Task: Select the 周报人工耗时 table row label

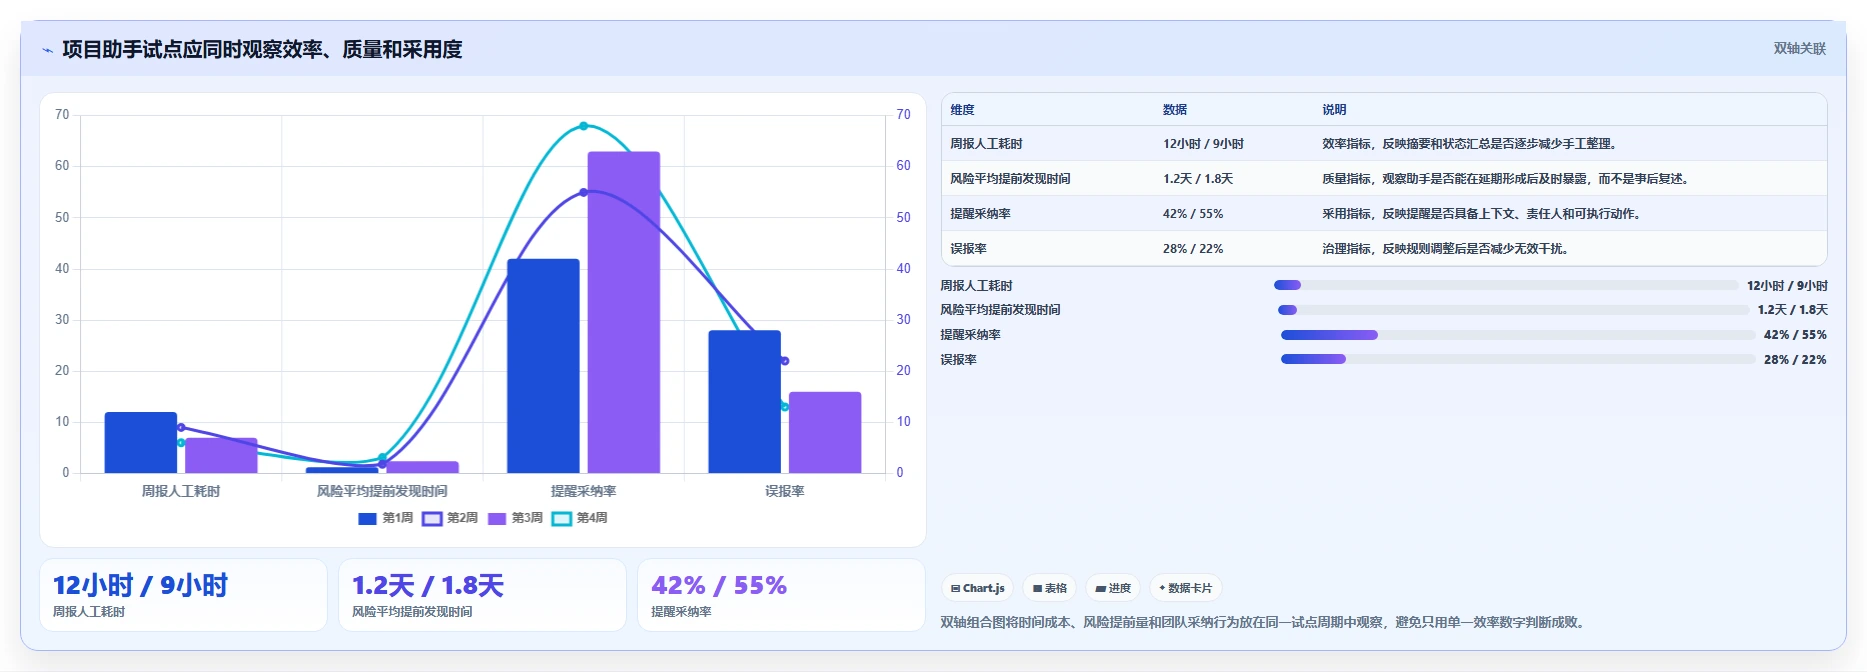Action: (986, 144)
